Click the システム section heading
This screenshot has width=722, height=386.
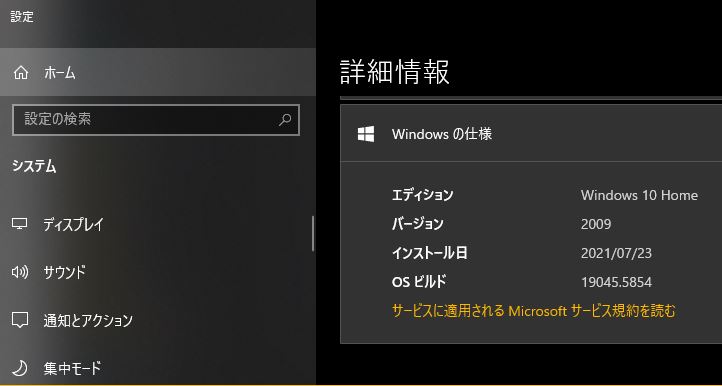tap(34, 166)
